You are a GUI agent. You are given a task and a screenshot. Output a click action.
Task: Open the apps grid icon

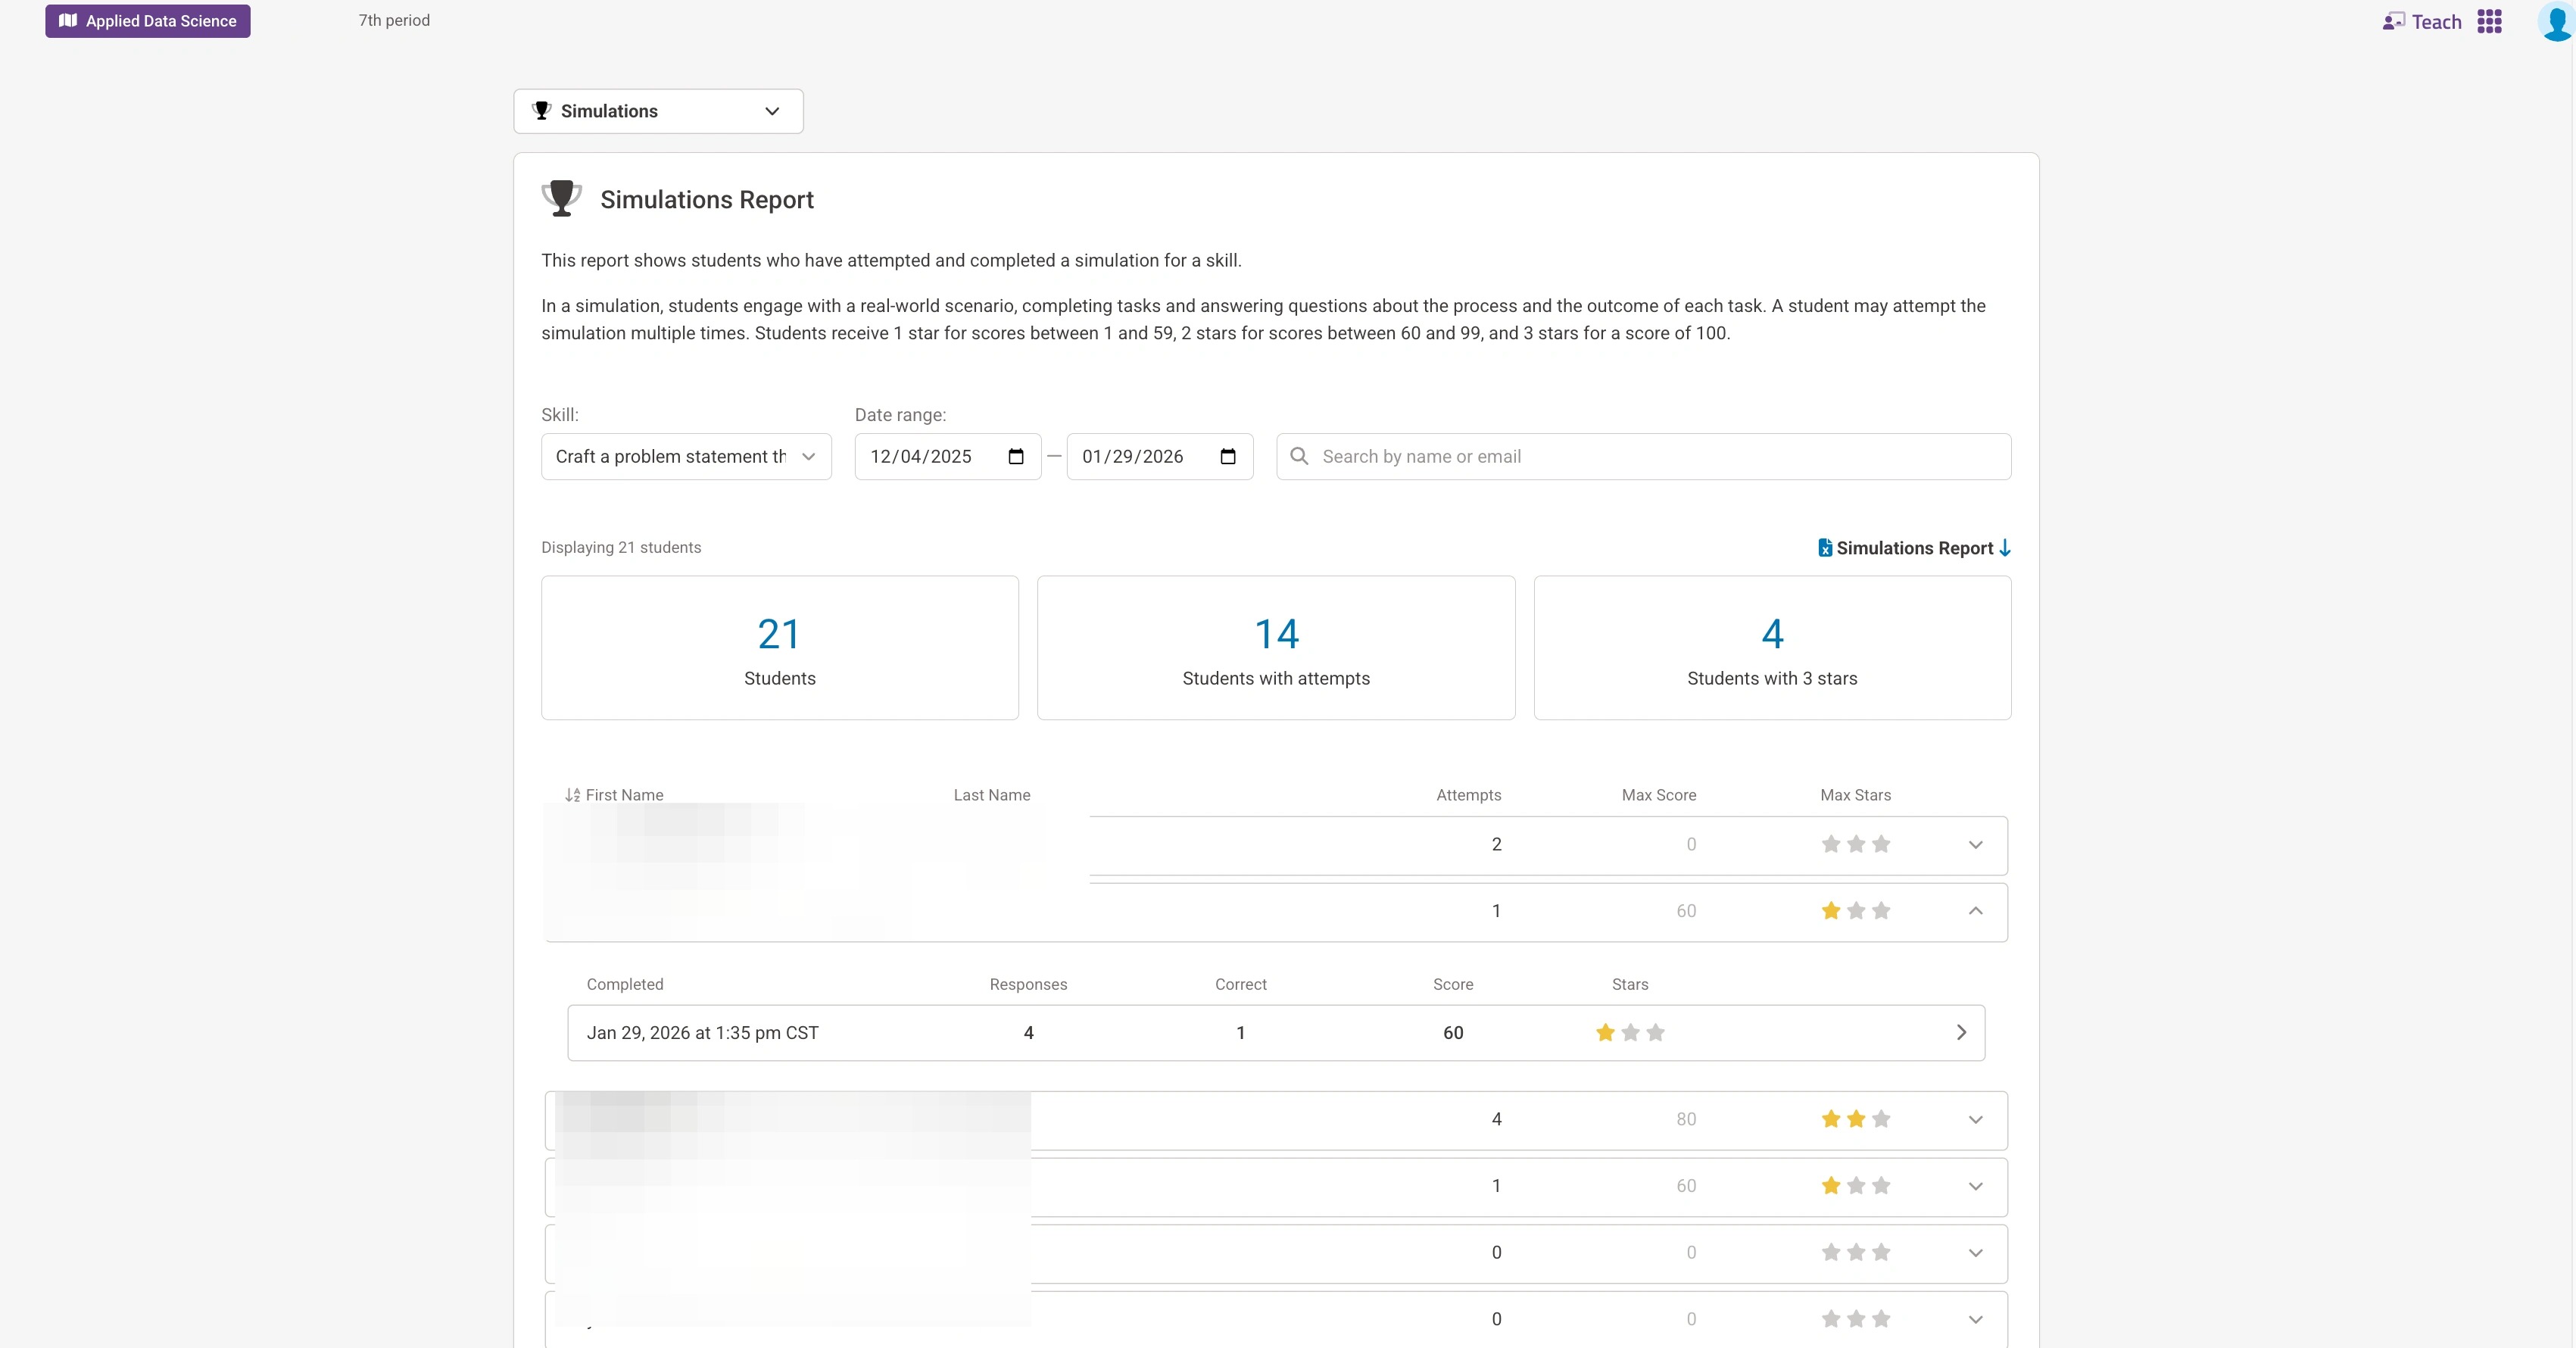coord(2489,22)
